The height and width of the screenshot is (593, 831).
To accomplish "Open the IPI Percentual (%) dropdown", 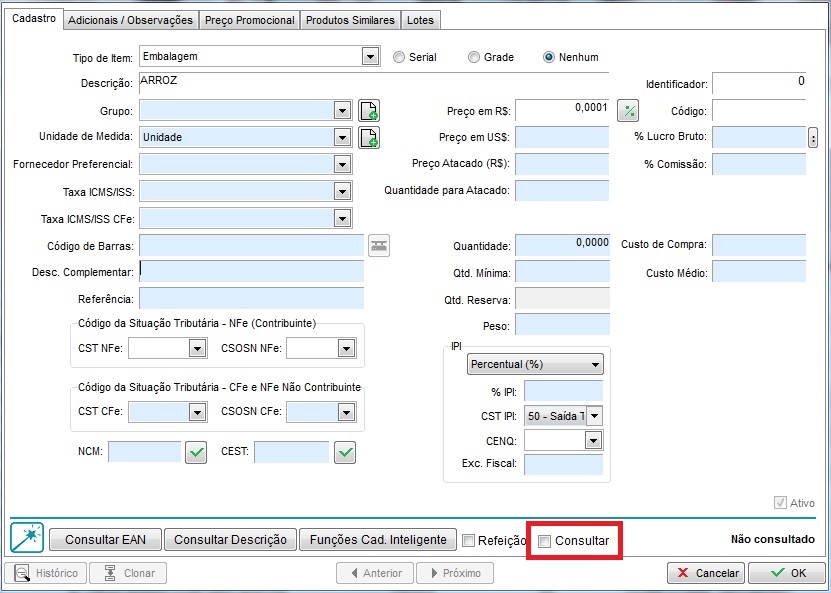I will pos(535,365).
